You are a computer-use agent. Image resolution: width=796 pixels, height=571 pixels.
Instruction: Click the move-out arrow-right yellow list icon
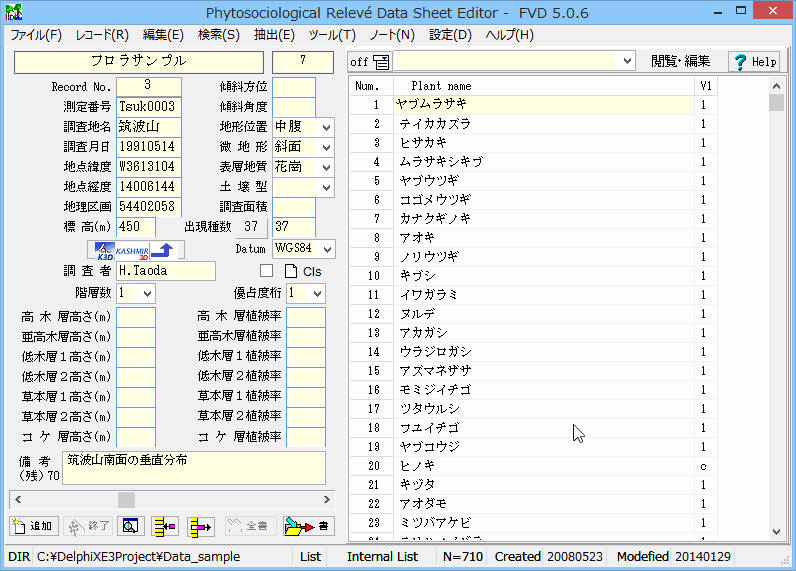(201, 526)
